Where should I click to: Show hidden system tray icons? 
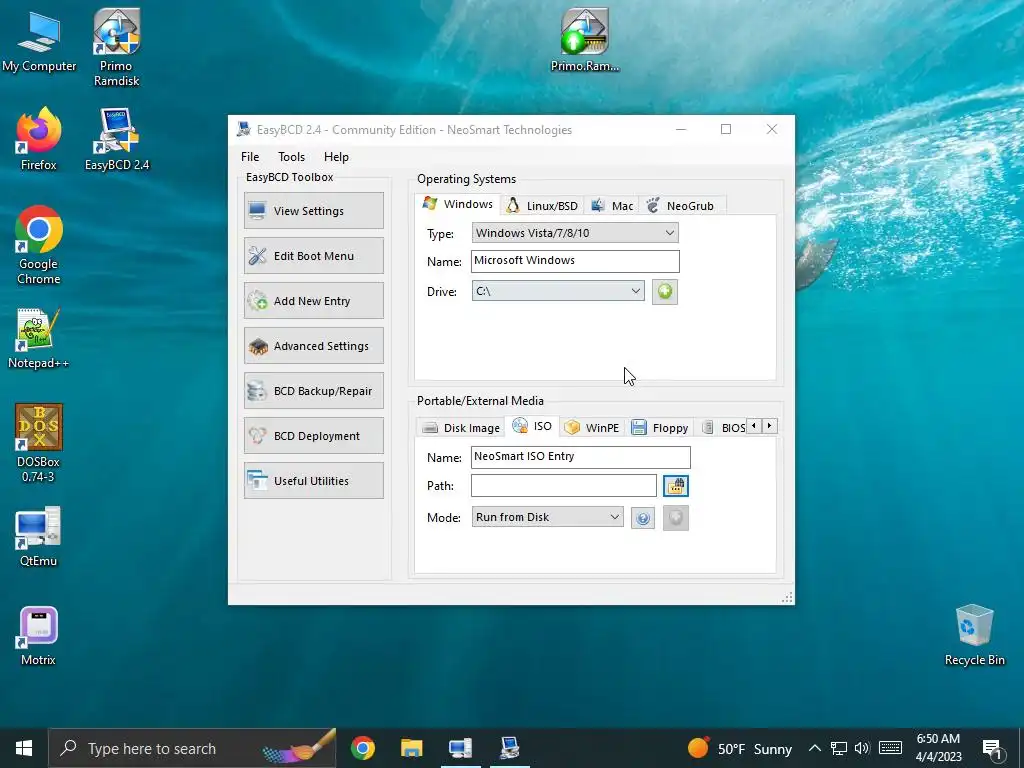pyautogui.click(x=814, y=748)
